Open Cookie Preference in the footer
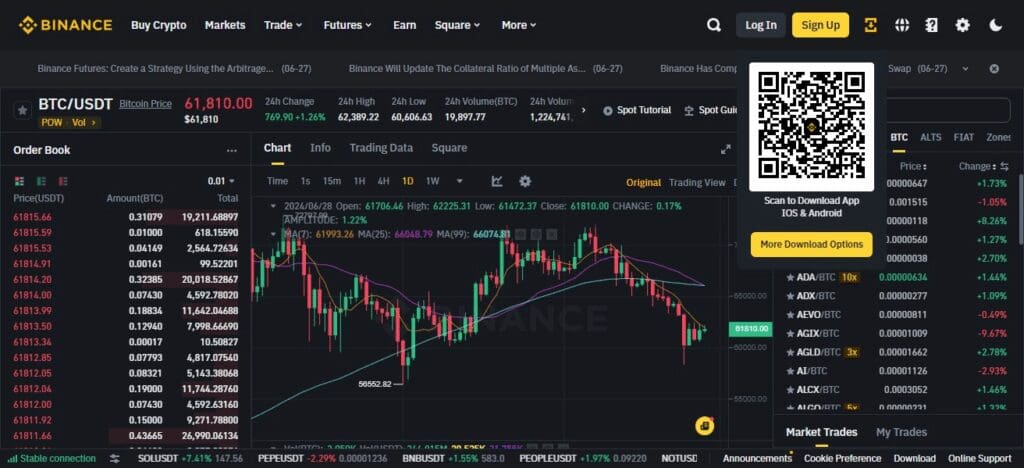Screen dimensions: 1024x468 [x=842, y=458]
